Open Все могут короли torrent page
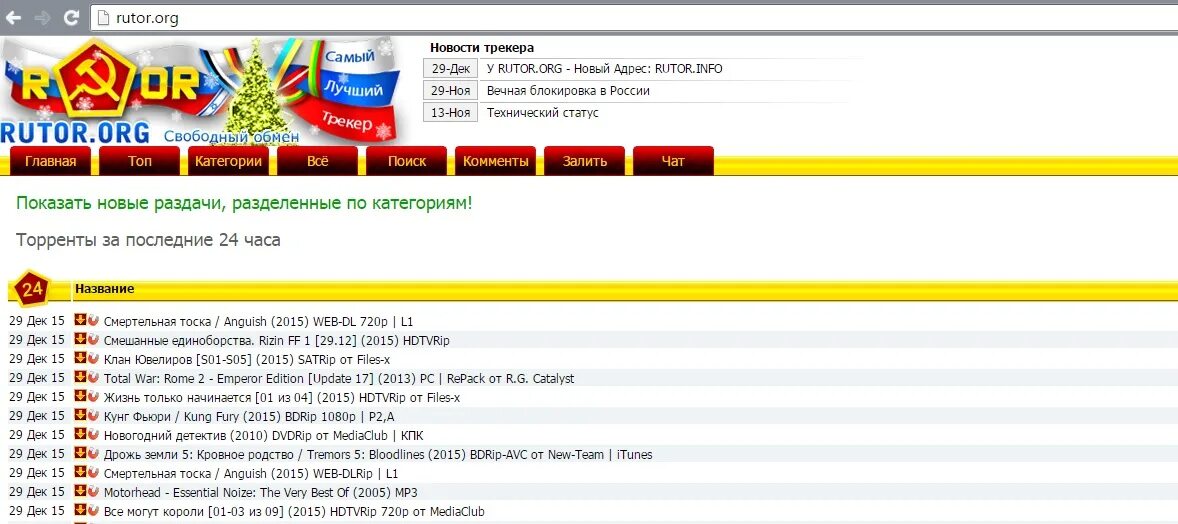This screenshot has width=1178, height=524. pyautogui.click(x=294, y=511)
